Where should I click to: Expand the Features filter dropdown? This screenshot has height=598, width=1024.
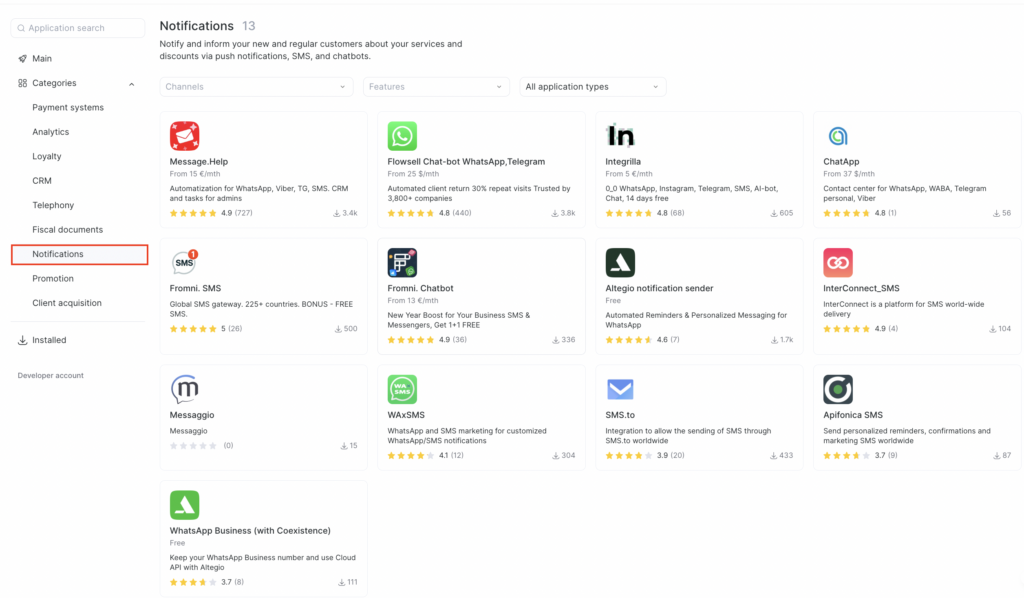(436, 87)
